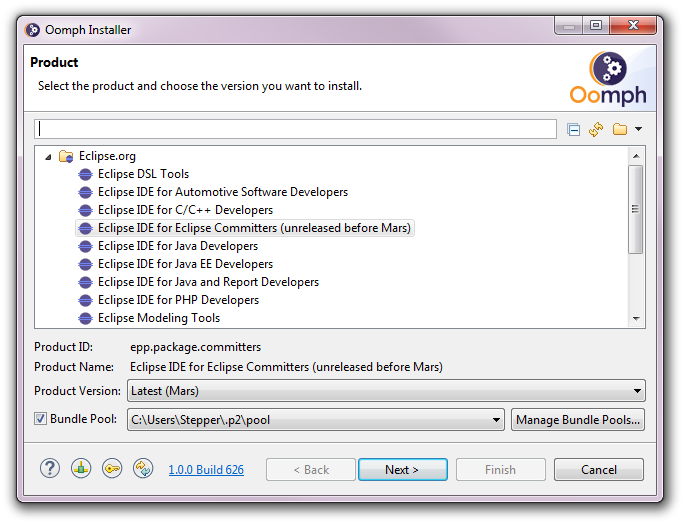Viewport: 684px width, 521px height.
Task: Click the update installer icon
Action: click(143, 469)
